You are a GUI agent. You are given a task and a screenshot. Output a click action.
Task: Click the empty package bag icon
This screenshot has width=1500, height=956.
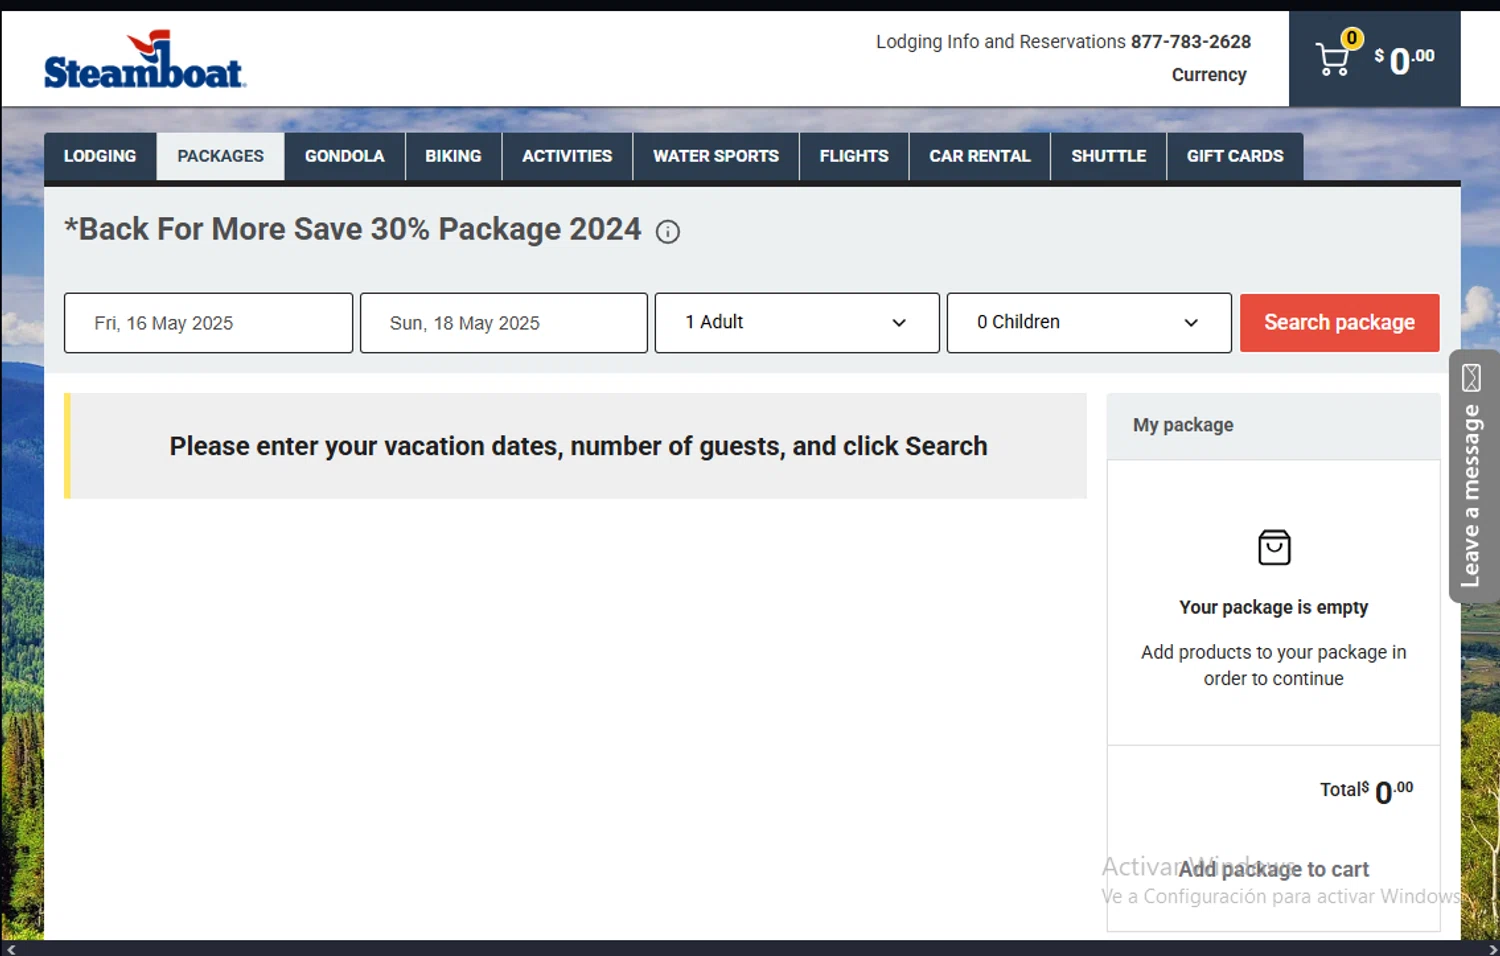(1274, 547)
